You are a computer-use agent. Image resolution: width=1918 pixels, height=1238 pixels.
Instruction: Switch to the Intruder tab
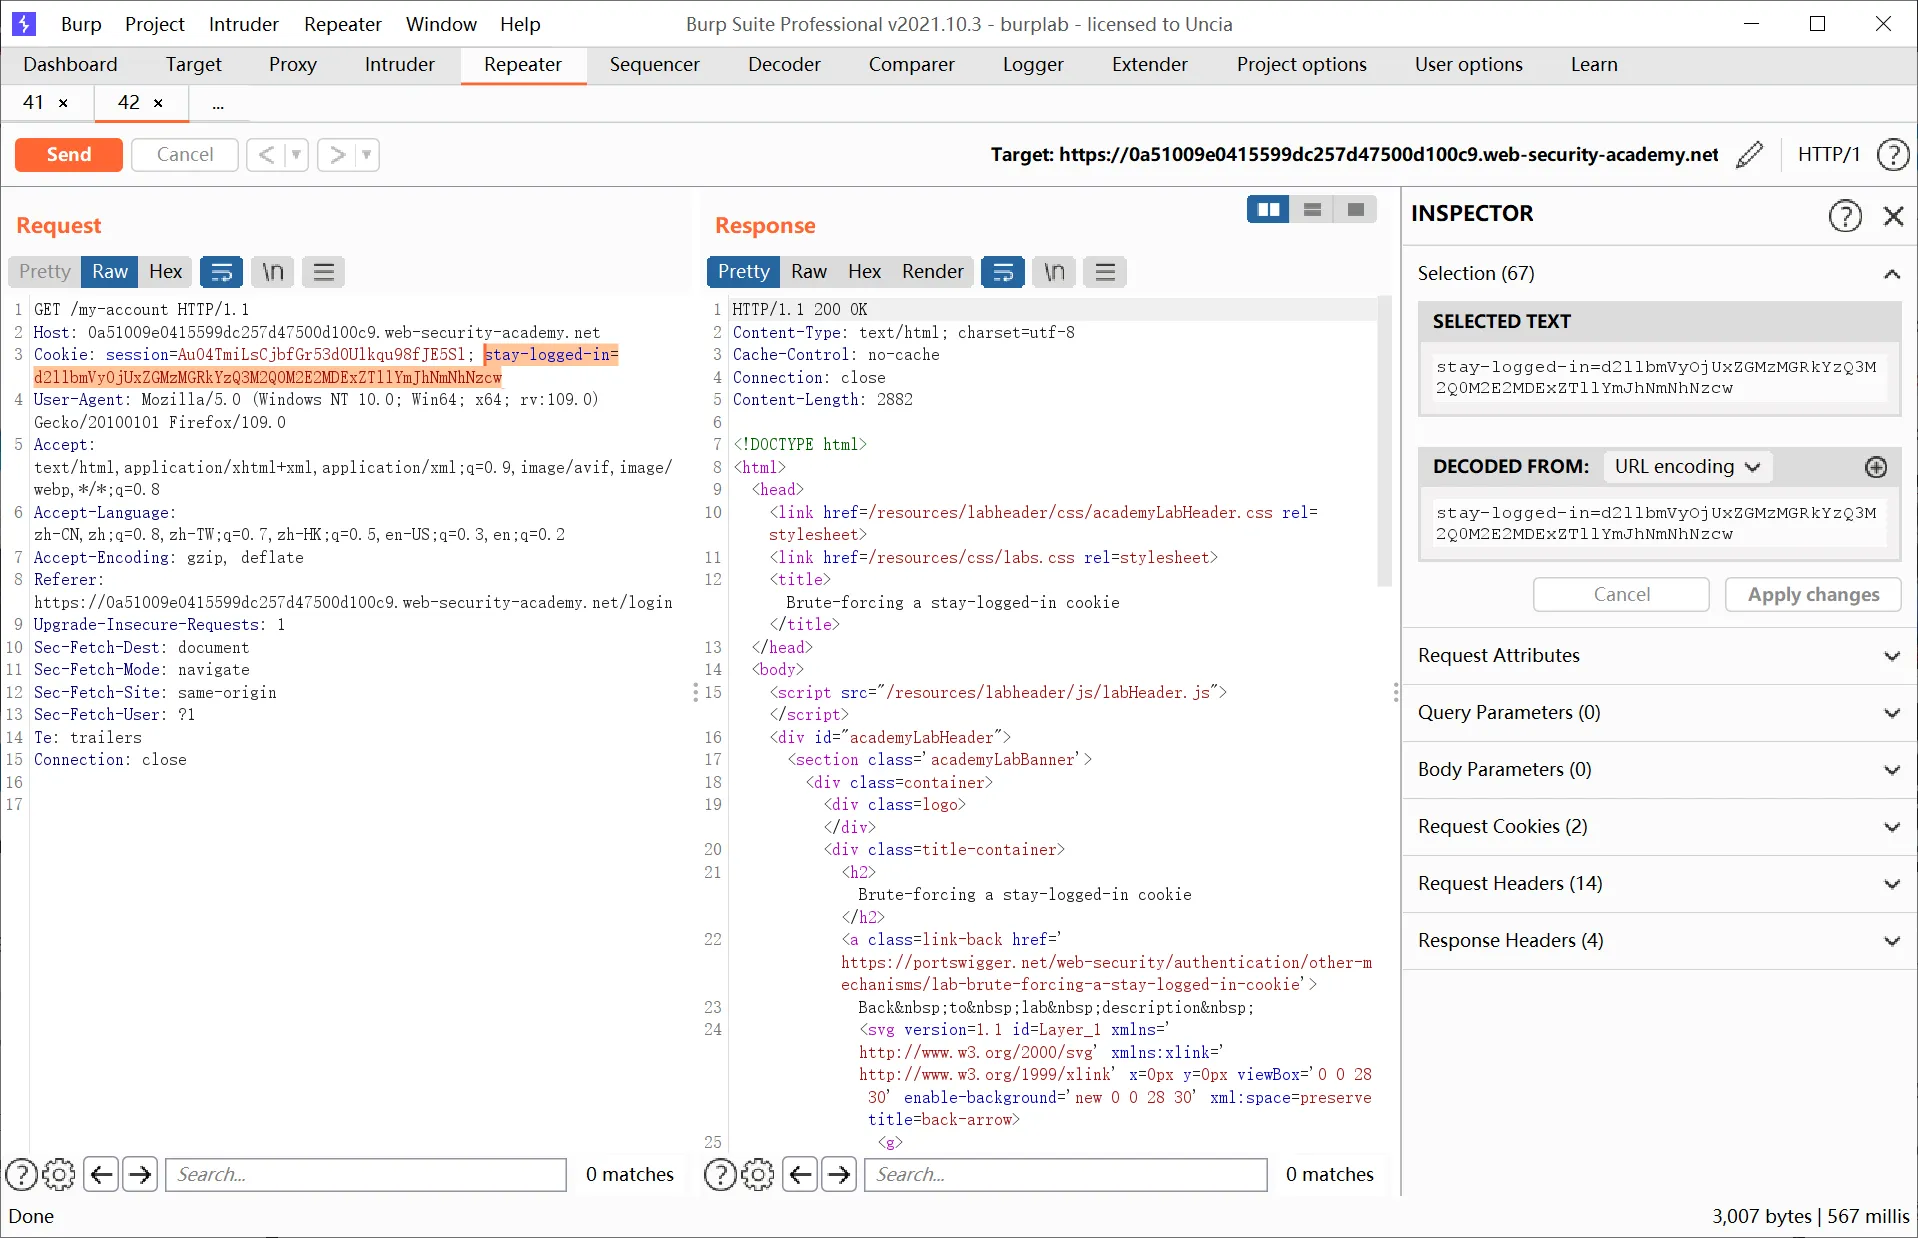[400, 65]
